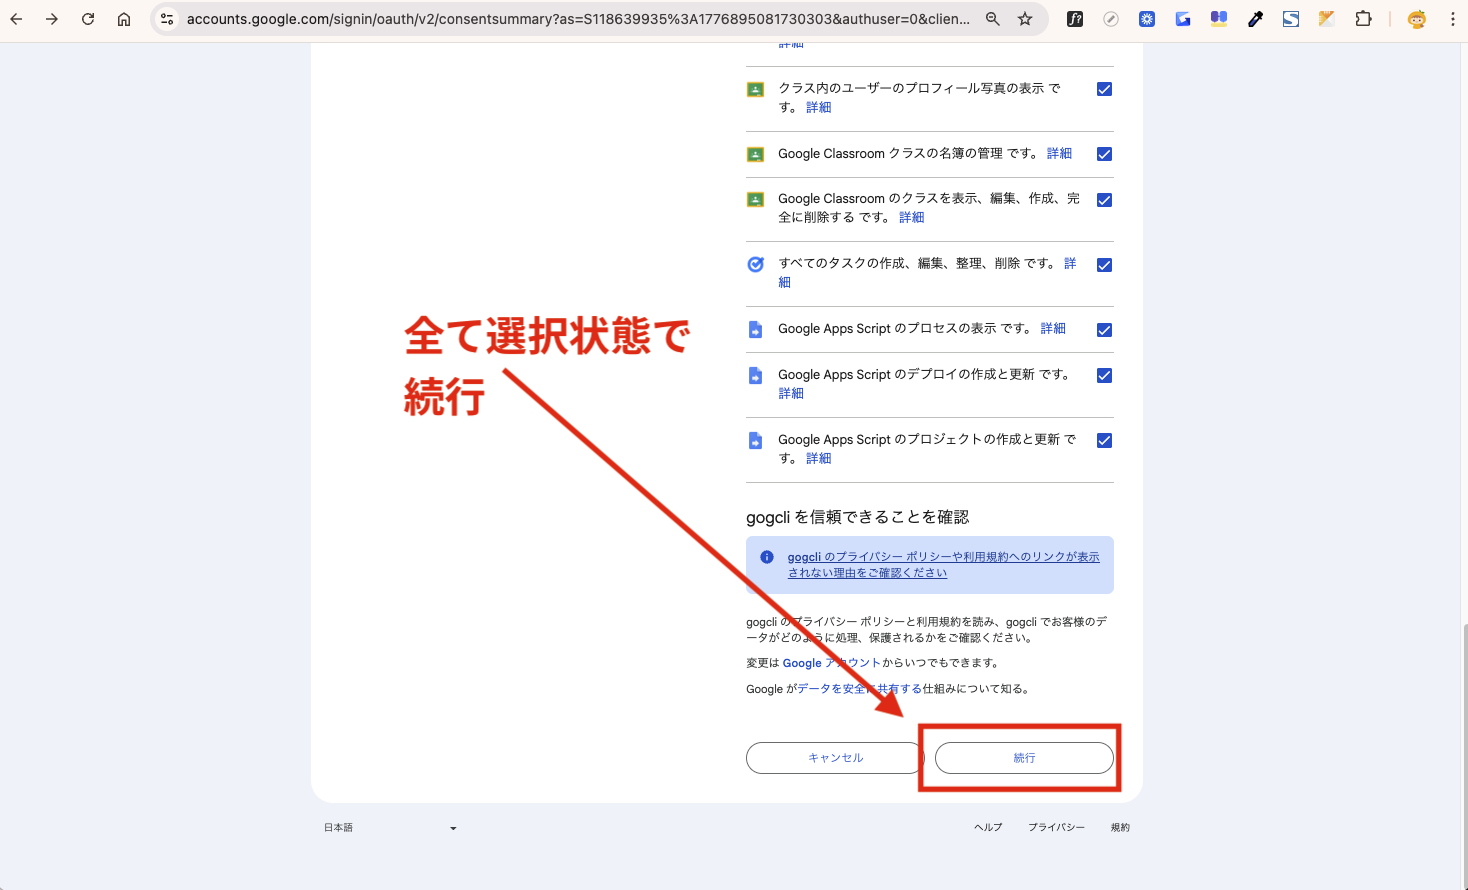Click the 続行 continue button

coord(1024,758)
